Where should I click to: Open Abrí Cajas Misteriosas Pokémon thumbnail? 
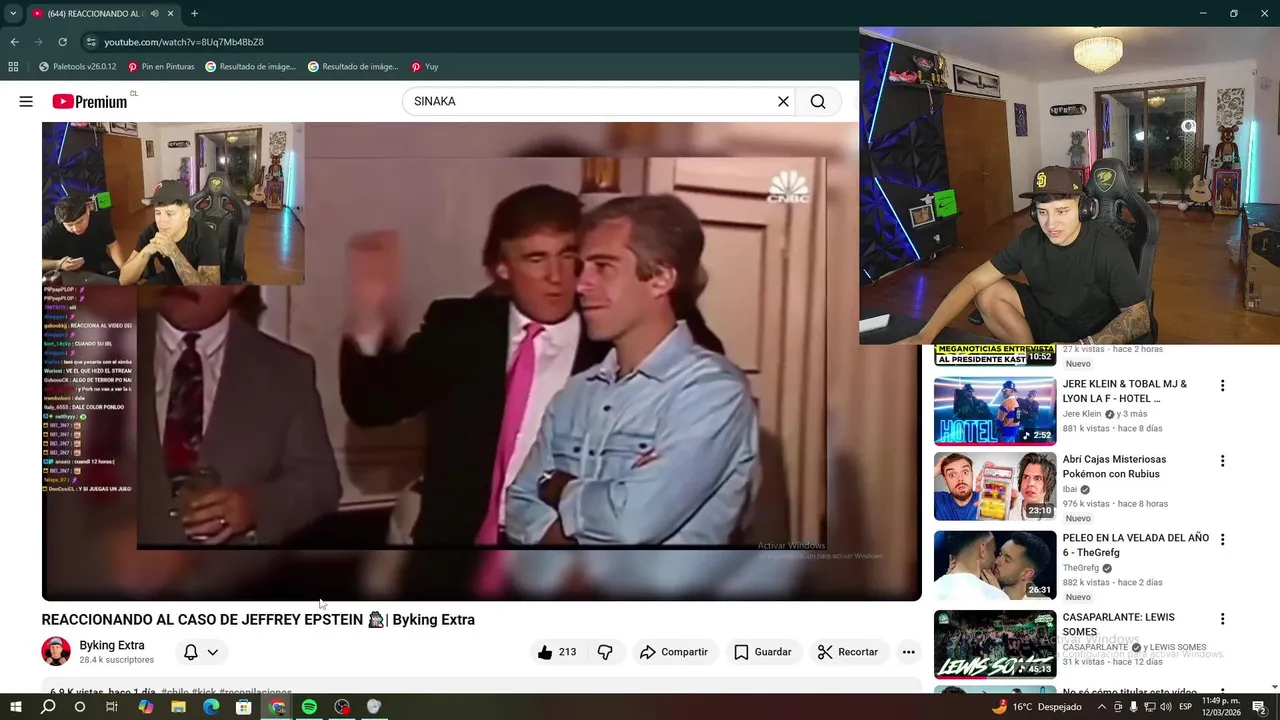[995, 487]
